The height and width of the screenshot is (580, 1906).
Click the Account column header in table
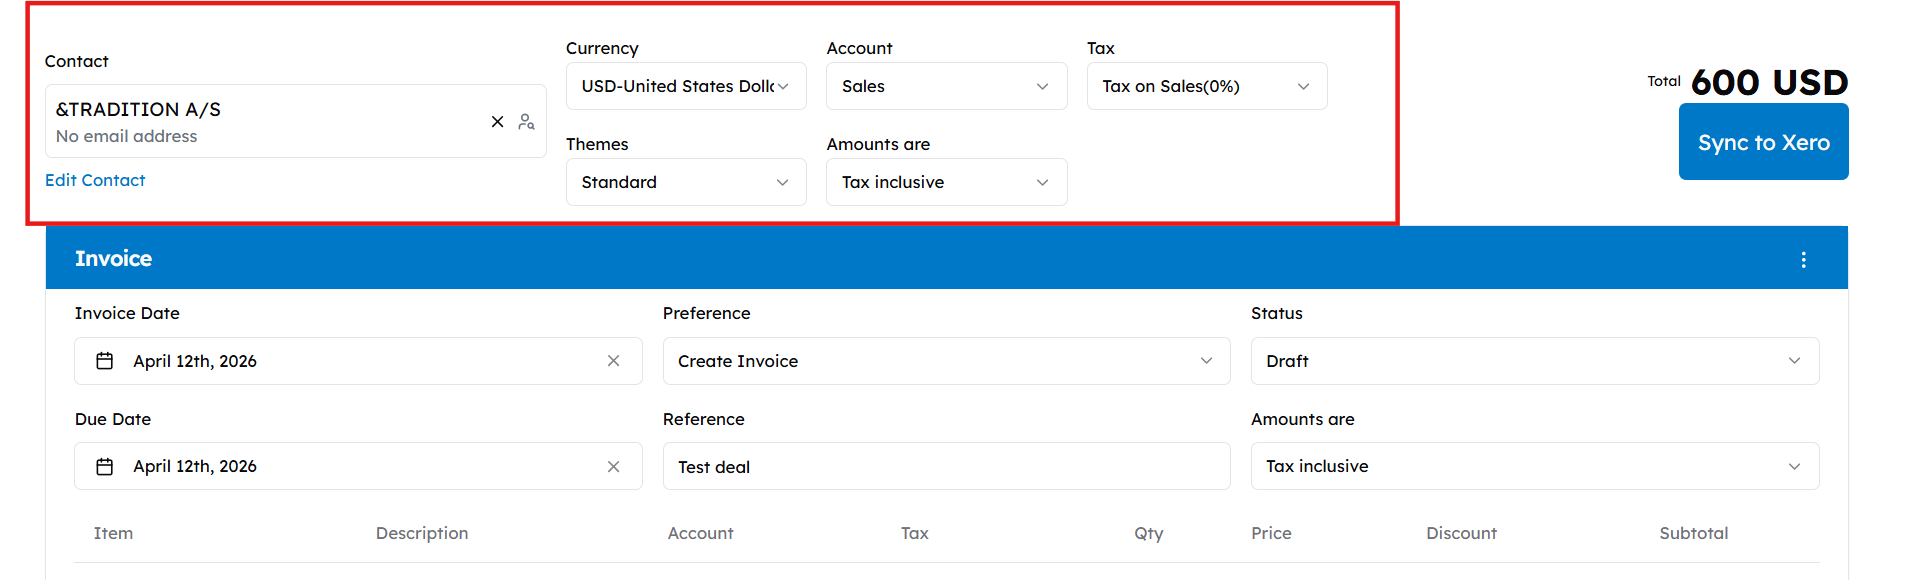coord(700,533)
